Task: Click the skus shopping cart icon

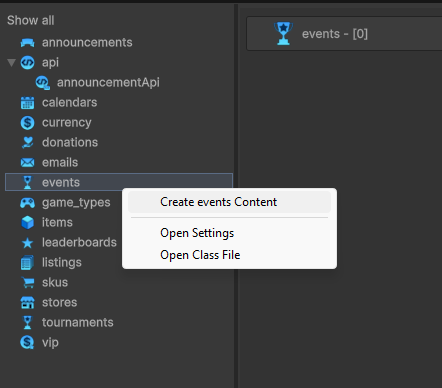Action: click(x=28, y=283)
